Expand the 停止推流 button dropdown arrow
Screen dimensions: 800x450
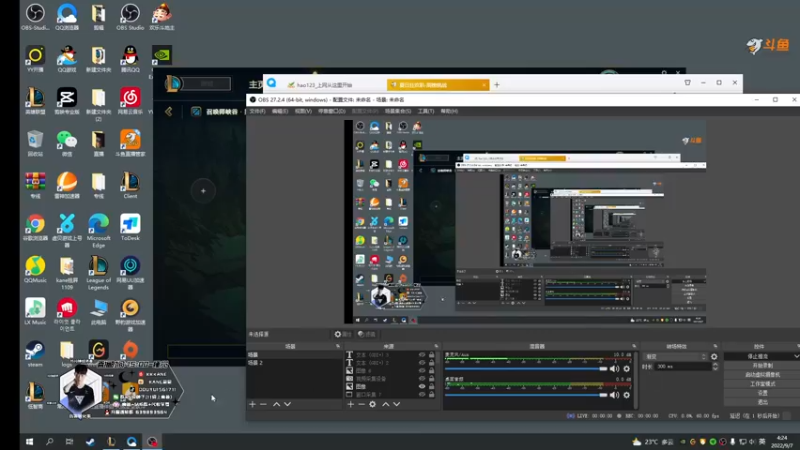[795, 356]
